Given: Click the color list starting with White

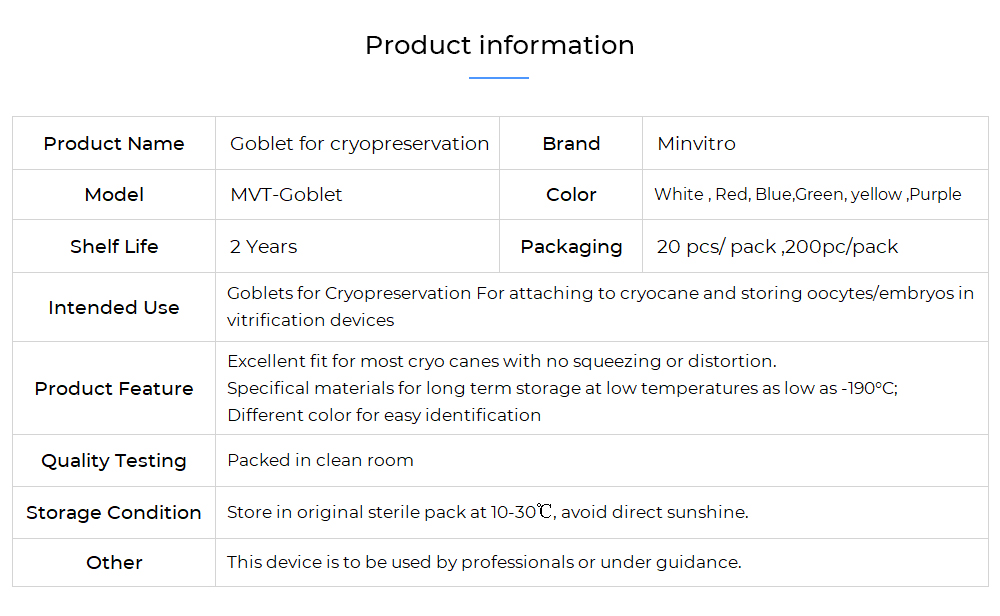Looking at the screenshot, I should pos(807,194).
